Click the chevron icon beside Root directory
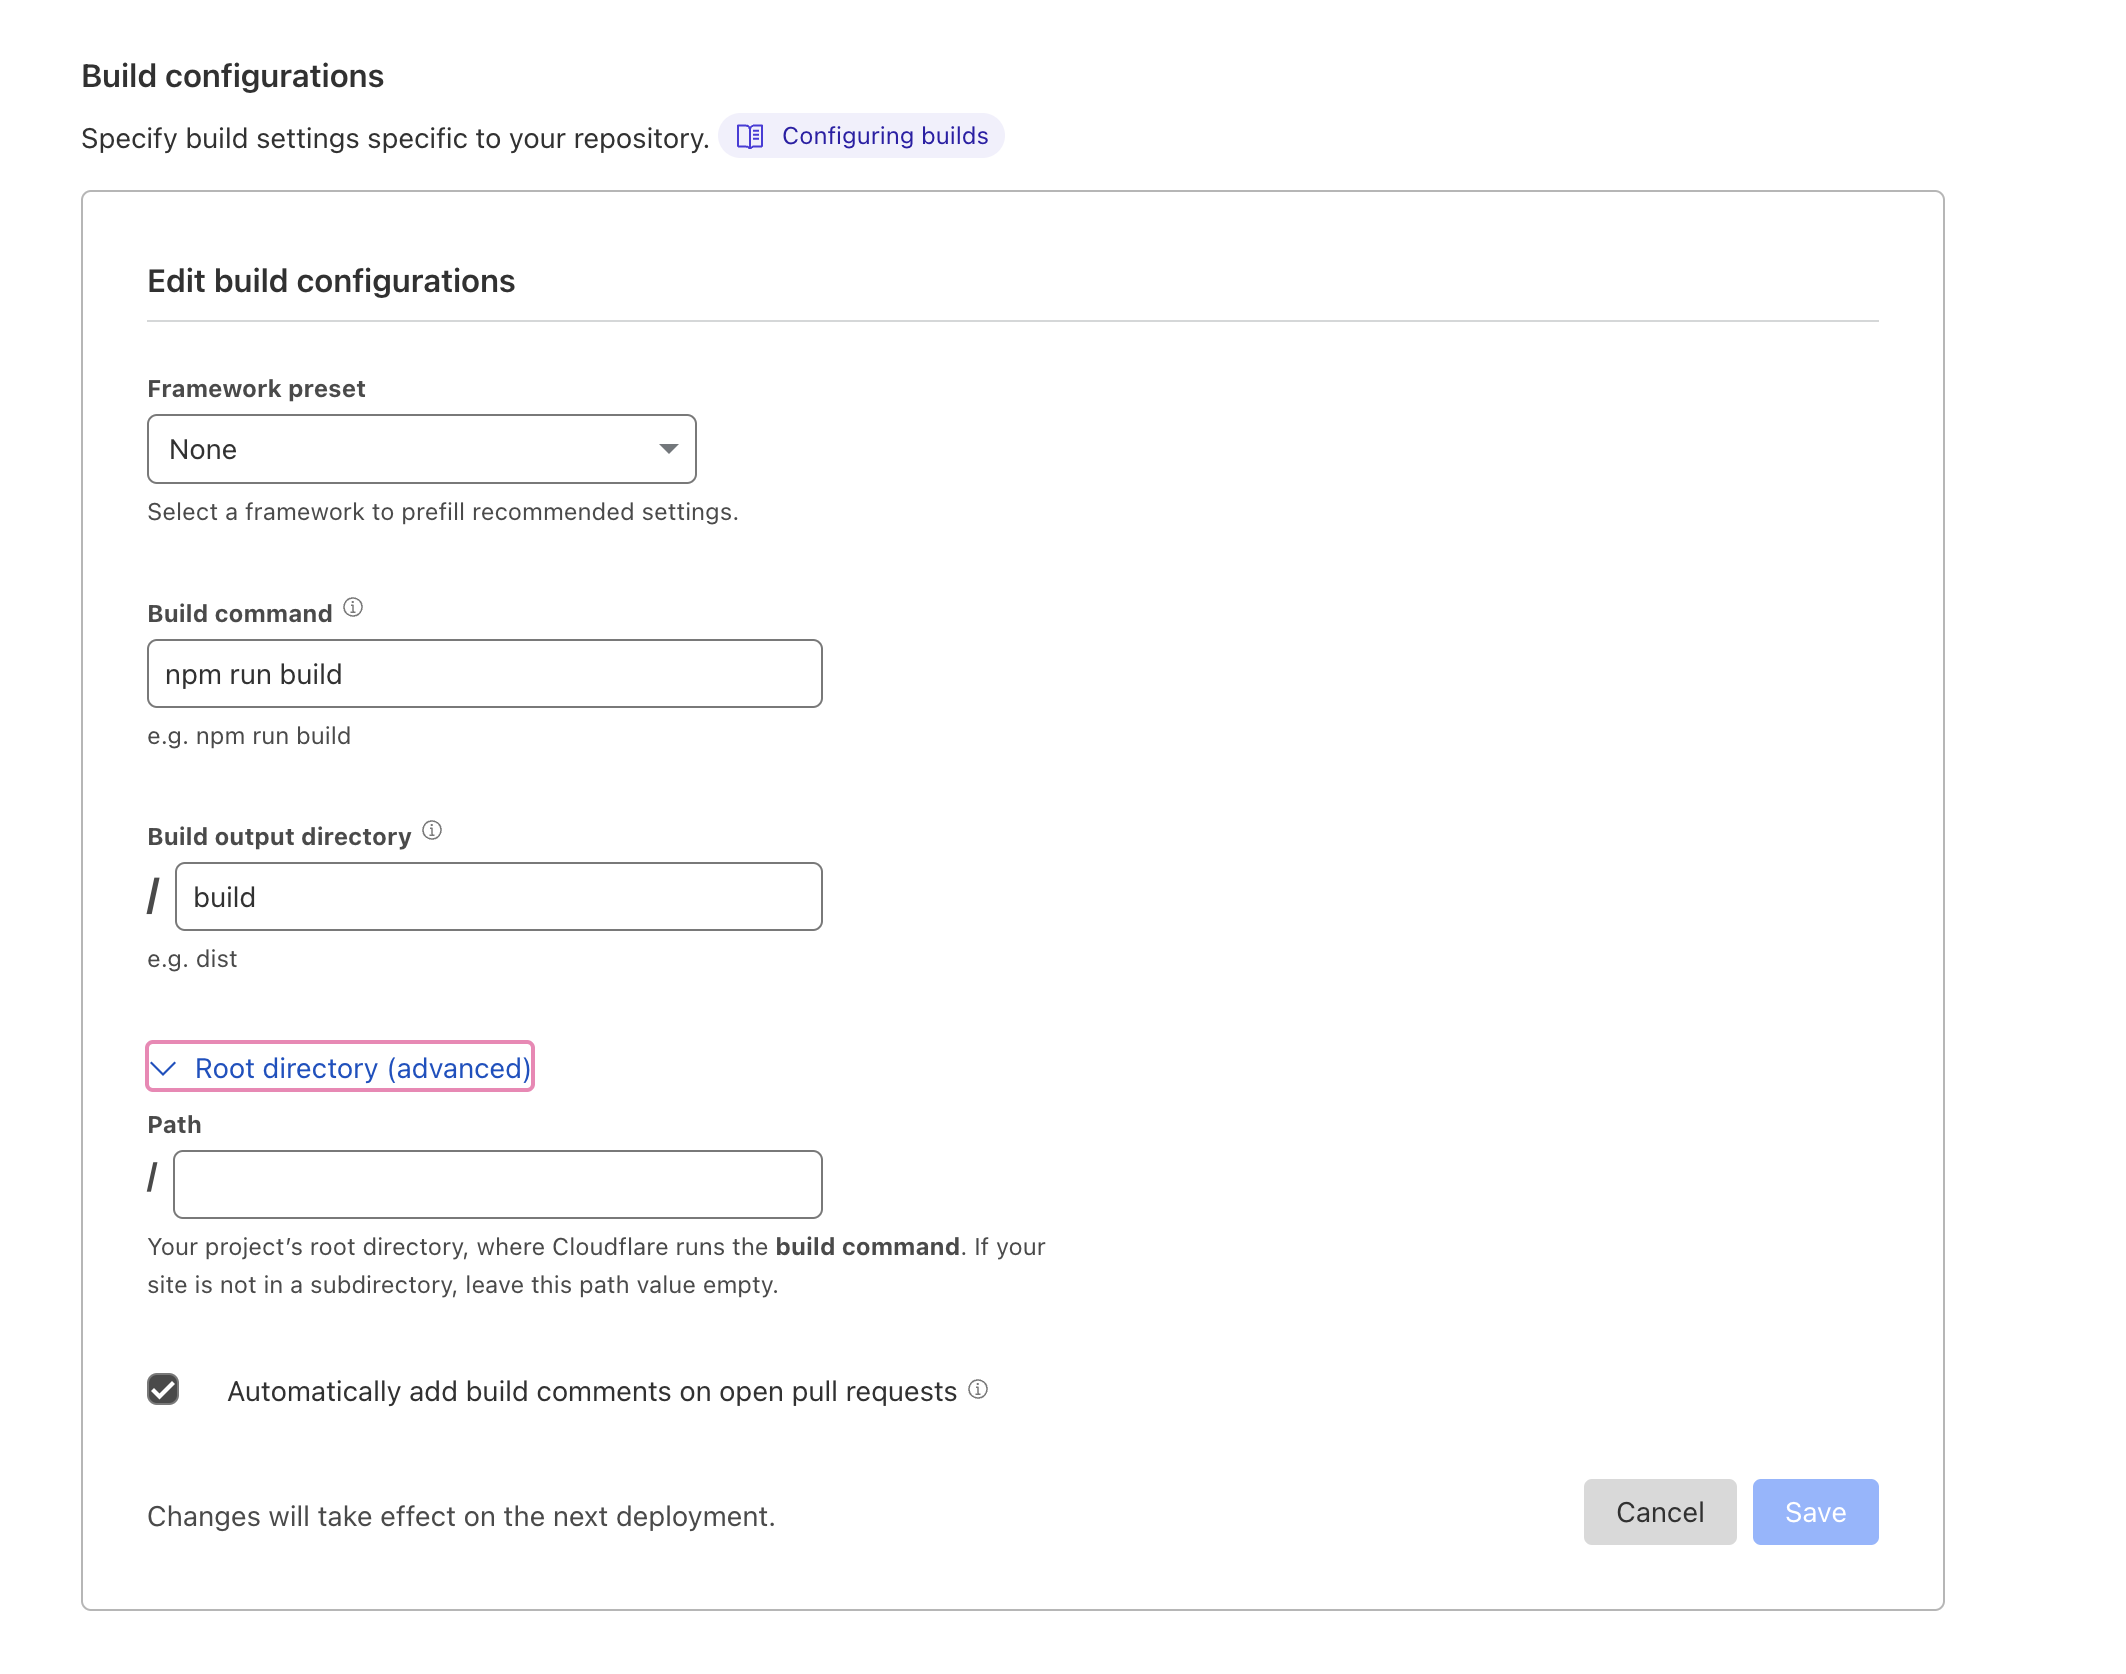Viewport: 2126px width, 1674px height. click(x=163, y=1068)
